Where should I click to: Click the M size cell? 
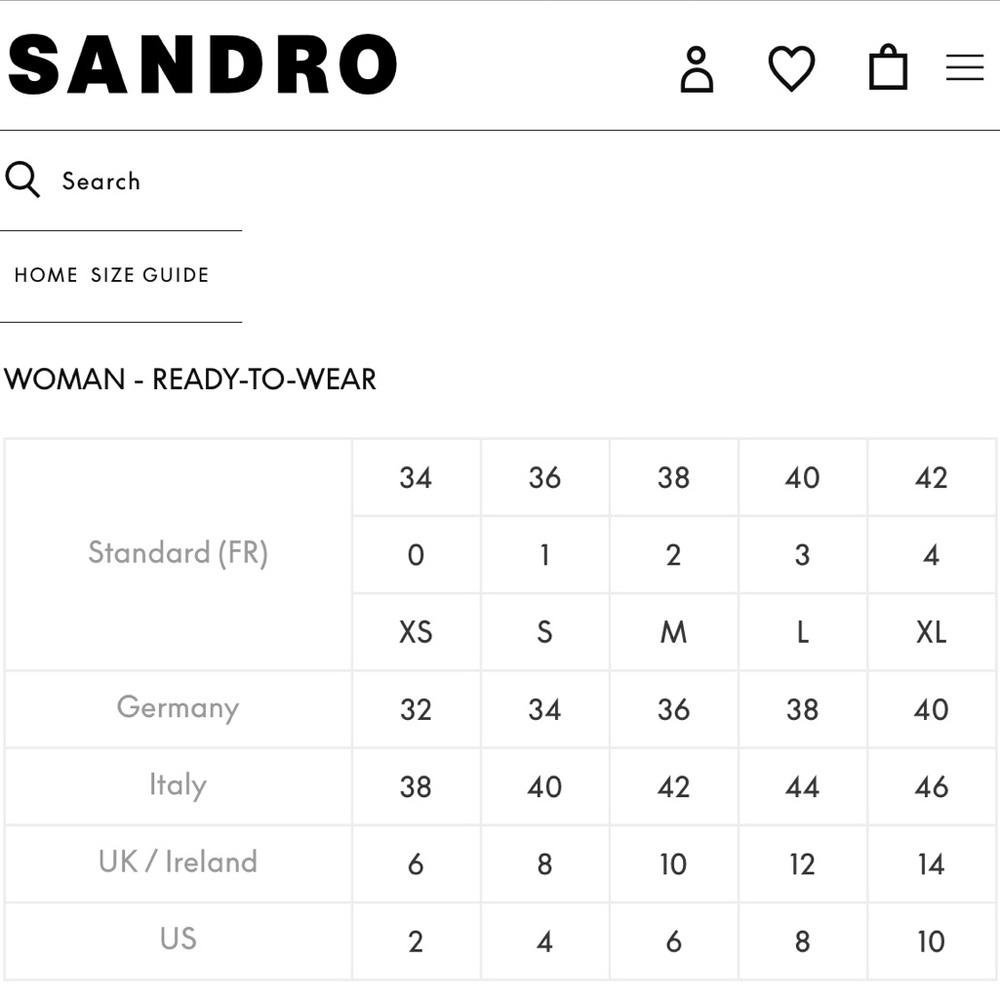pyautogui.click(x=673, y=632)
